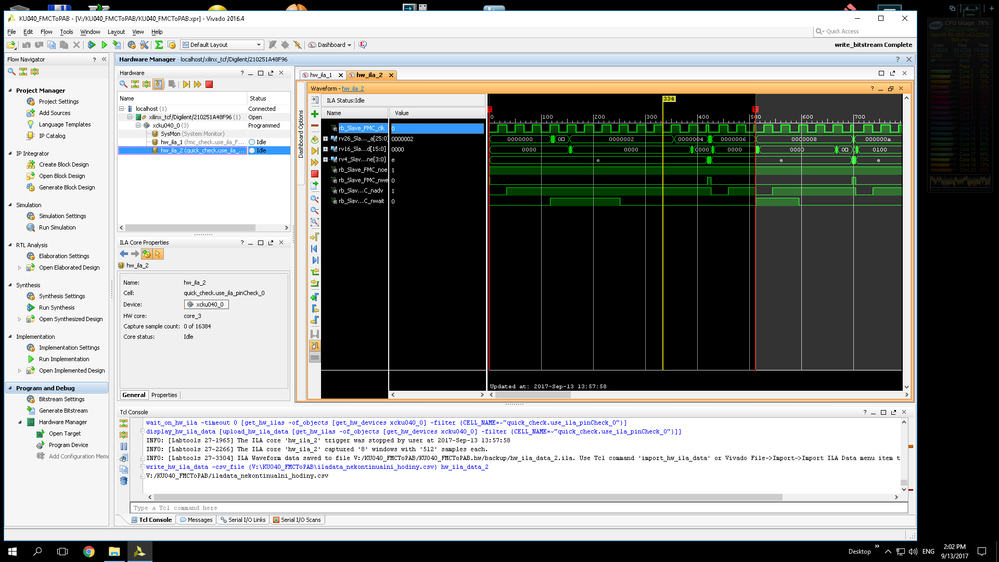Click the Tcl command input field

pyautogui.click(x=519, y=508)
